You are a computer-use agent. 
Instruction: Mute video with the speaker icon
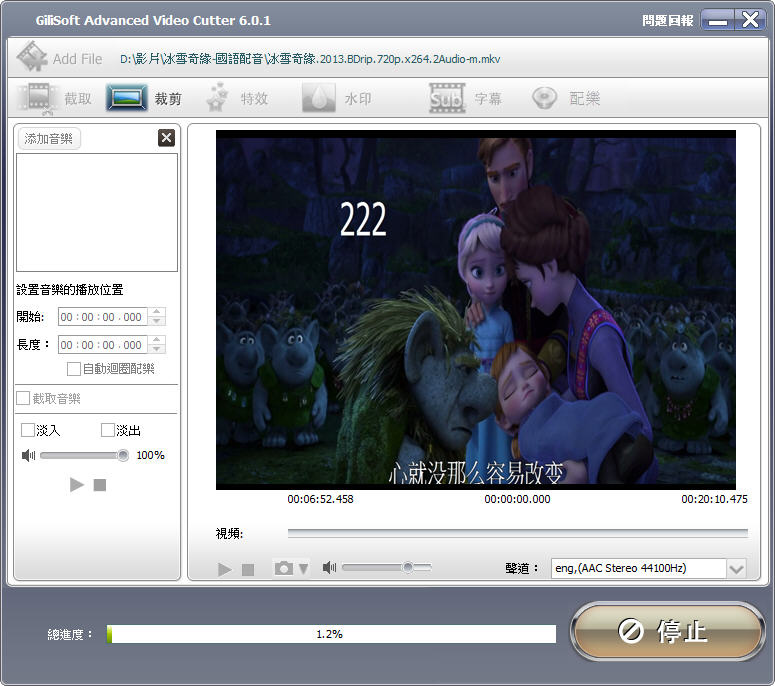click(329, 567)
